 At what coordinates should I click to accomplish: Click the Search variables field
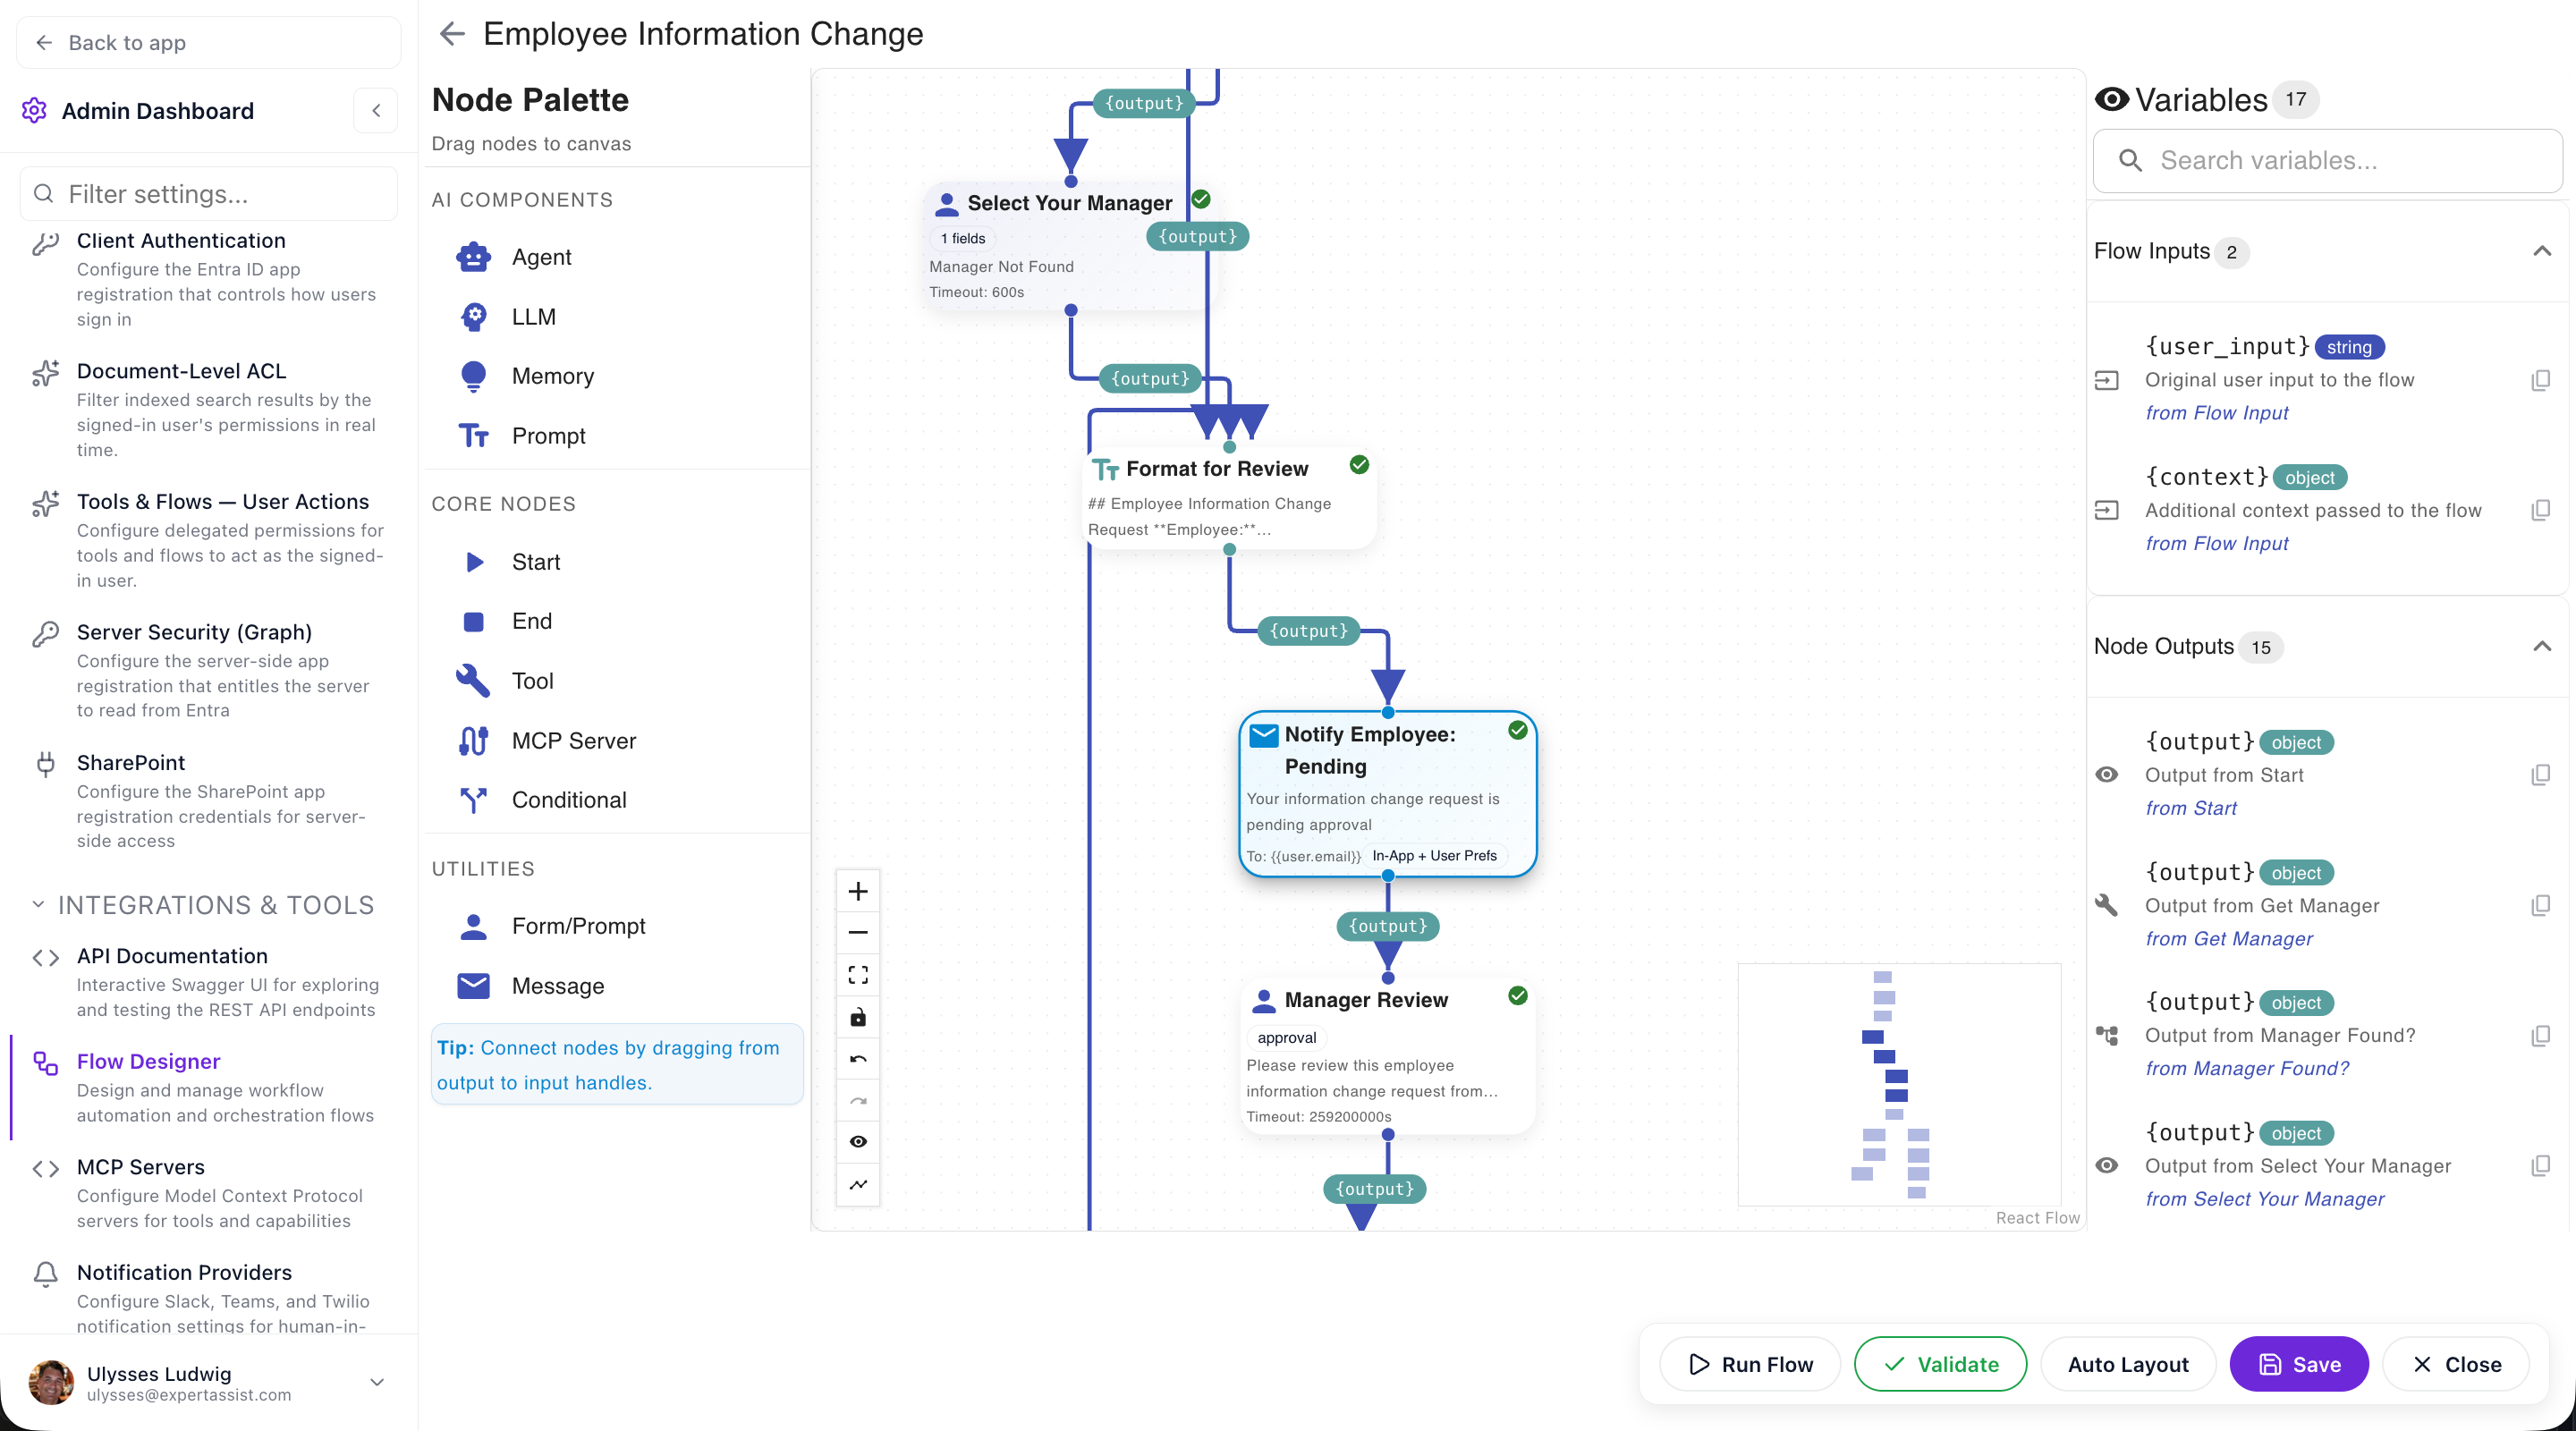pyautogui.click(x=2327, y=160)
